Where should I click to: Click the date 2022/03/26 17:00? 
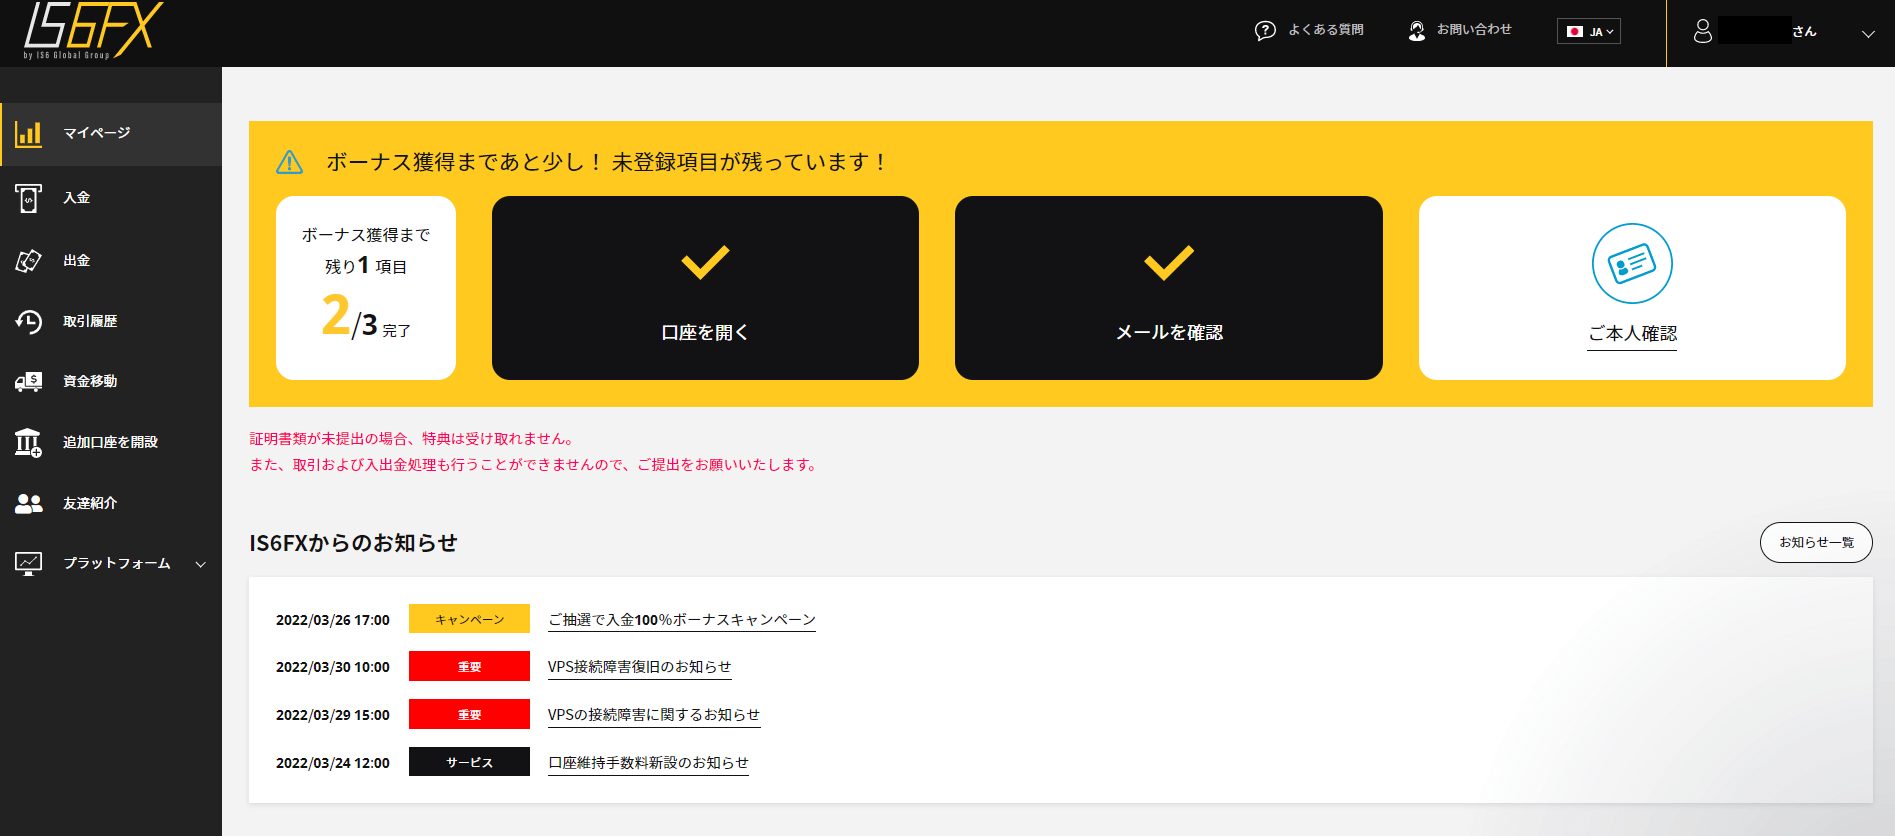333,620
